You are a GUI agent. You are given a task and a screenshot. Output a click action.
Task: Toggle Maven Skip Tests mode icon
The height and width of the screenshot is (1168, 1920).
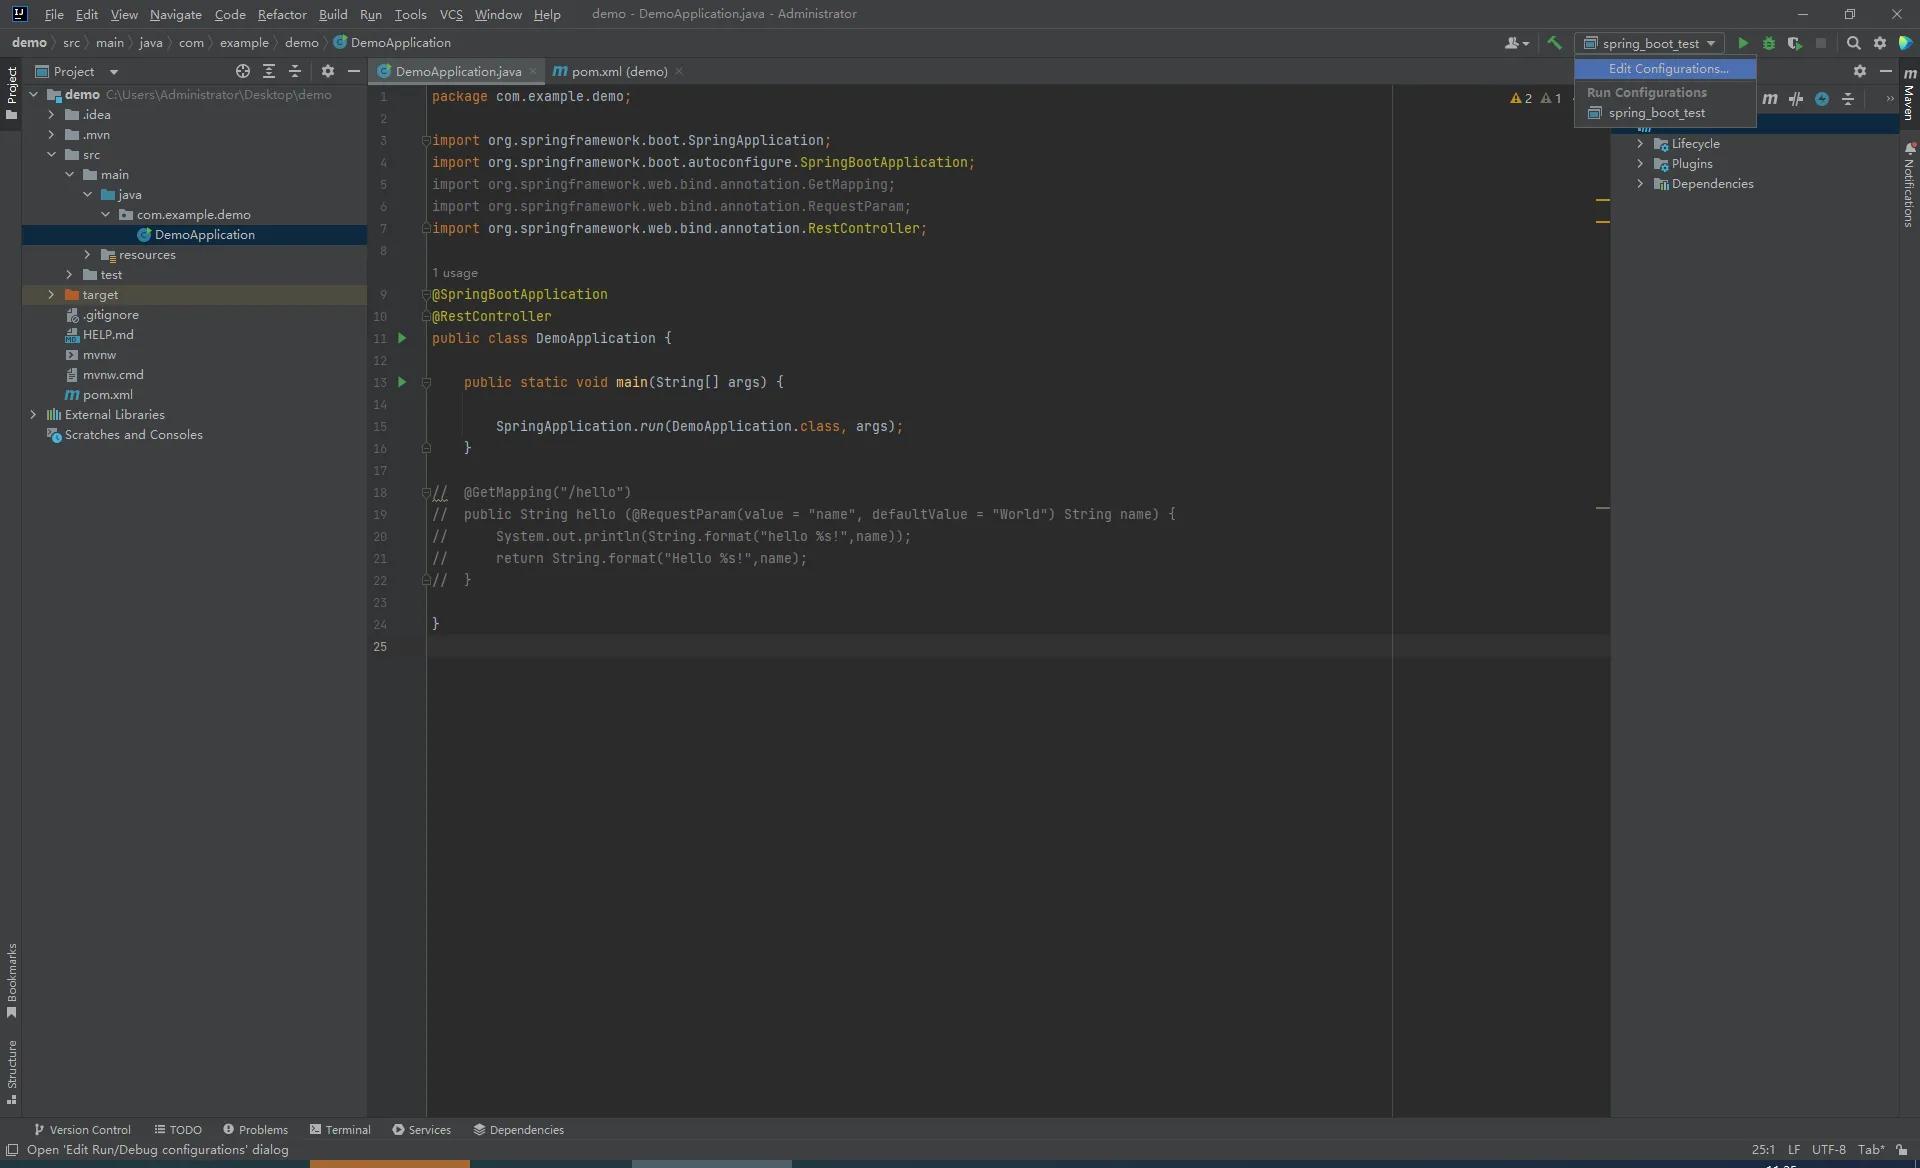[1822, 99]
